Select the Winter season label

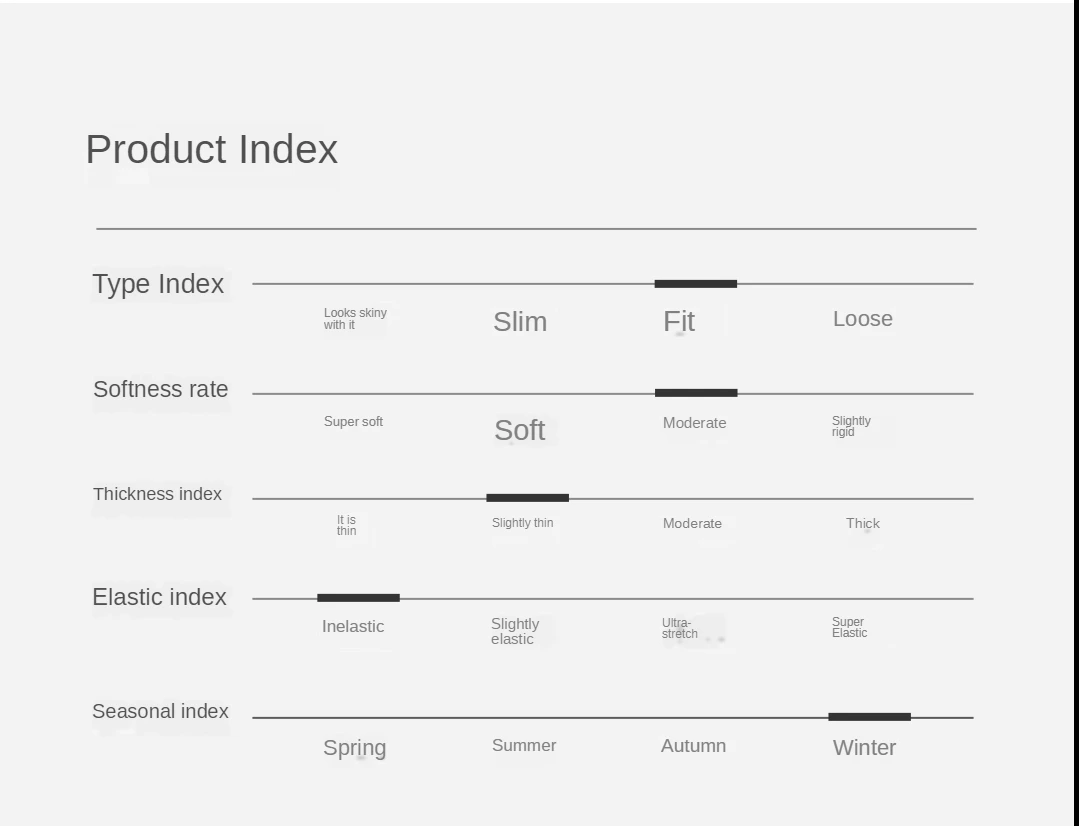pos(864,748)
